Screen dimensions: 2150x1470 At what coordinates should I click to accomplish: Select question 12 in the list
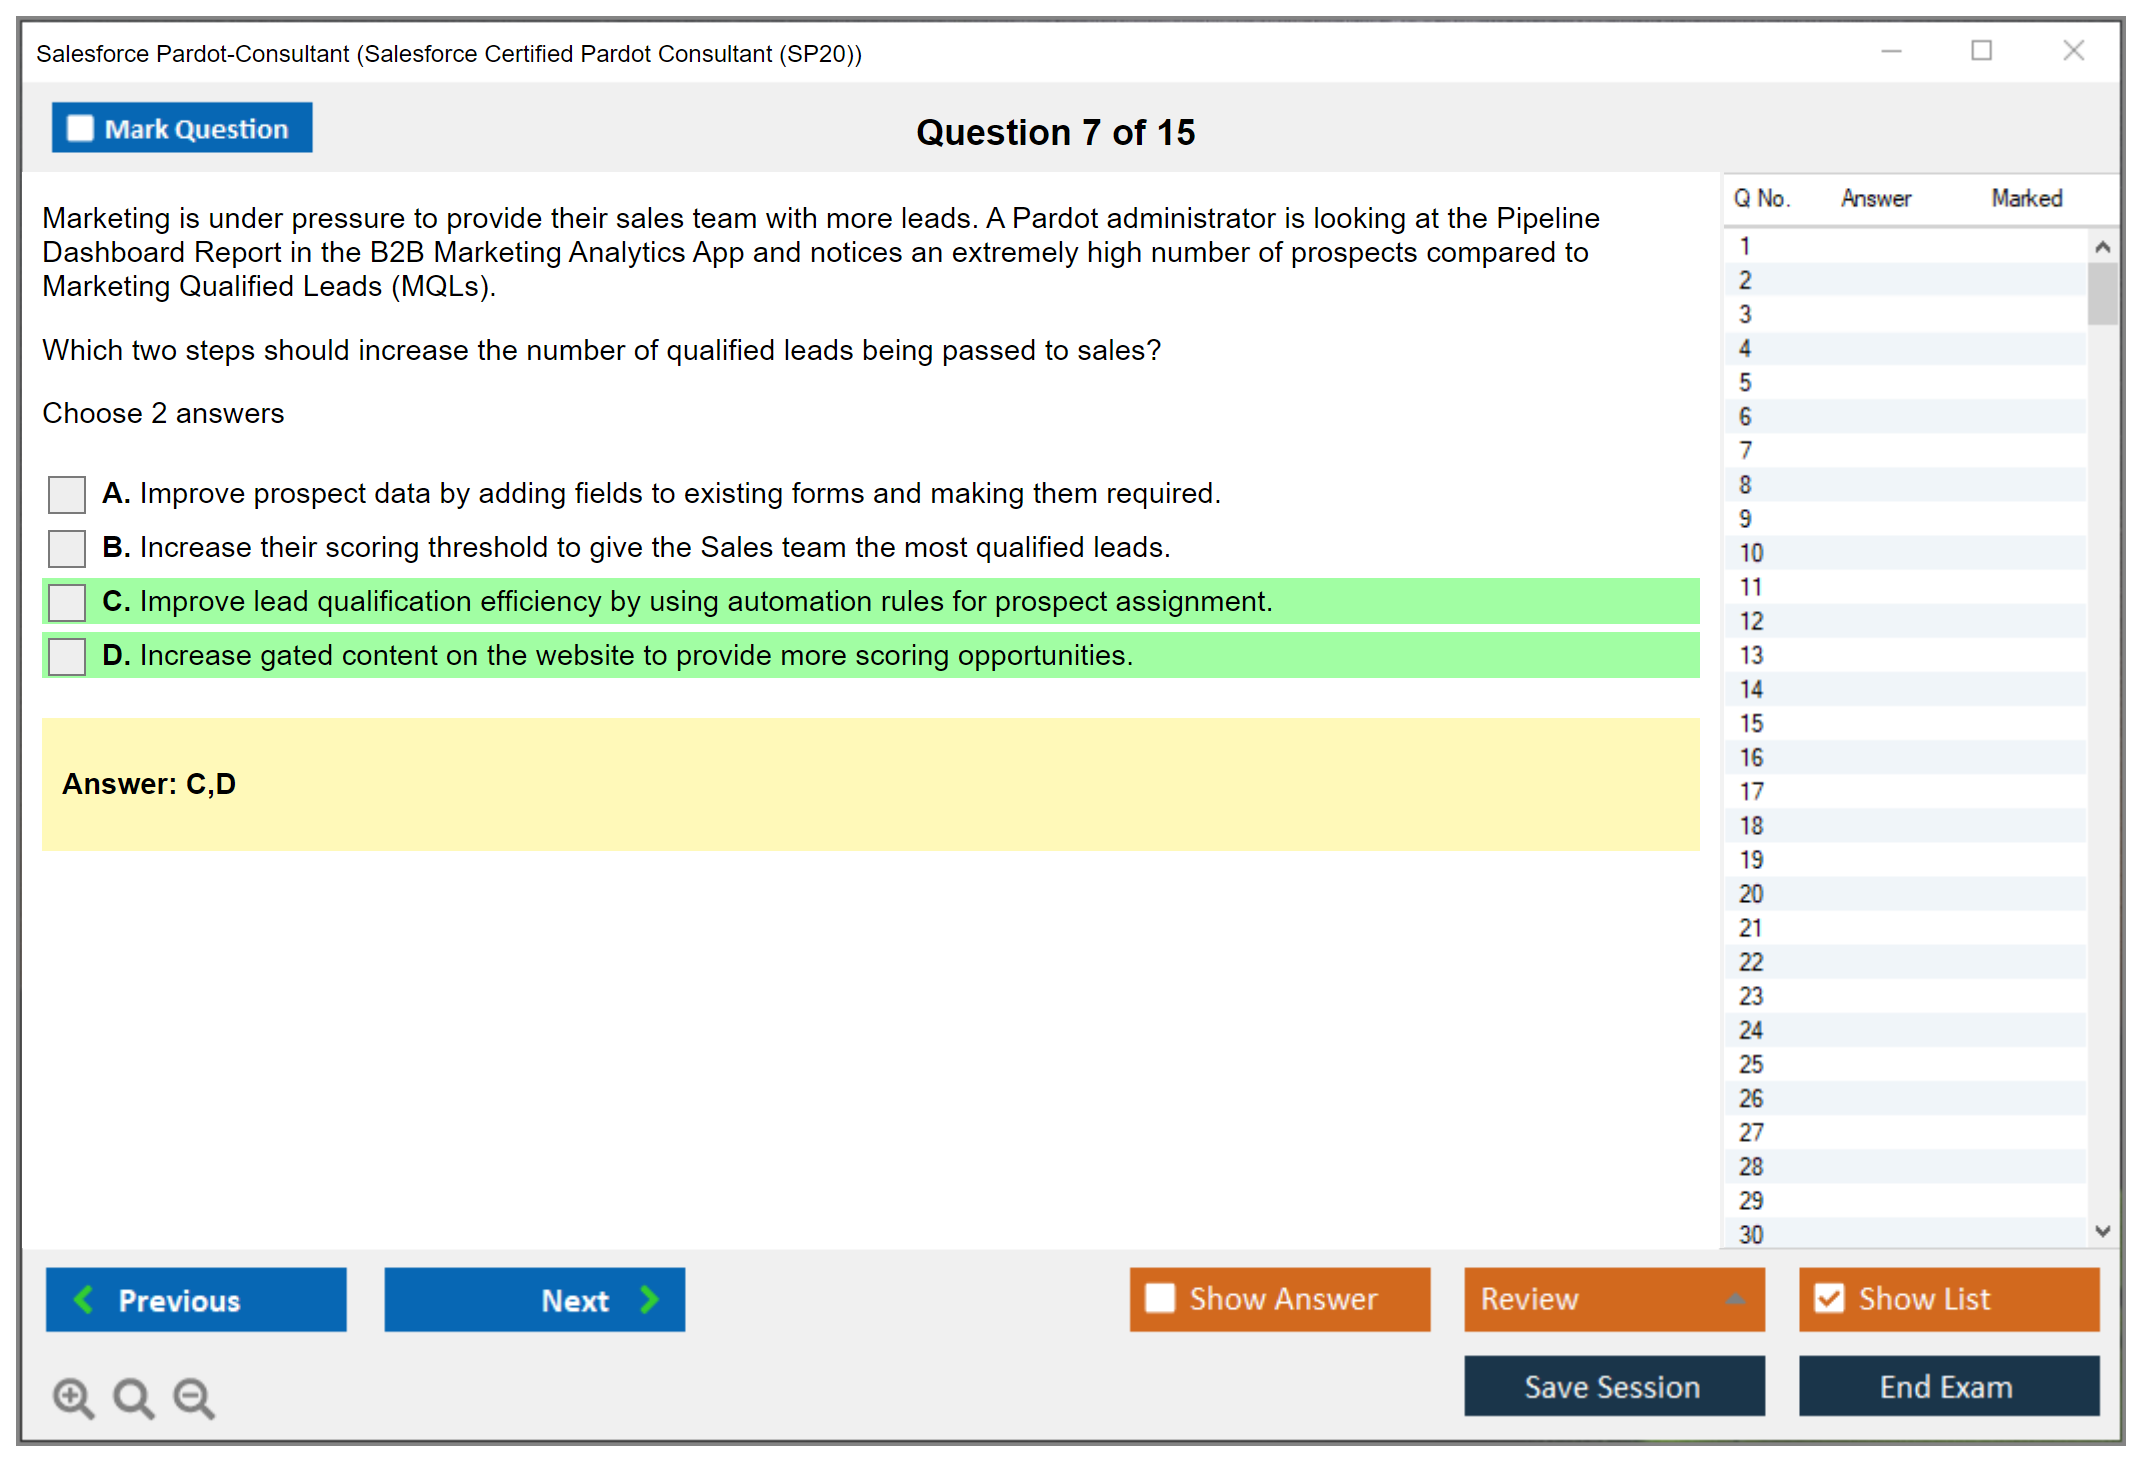[x=1751, y=621]
